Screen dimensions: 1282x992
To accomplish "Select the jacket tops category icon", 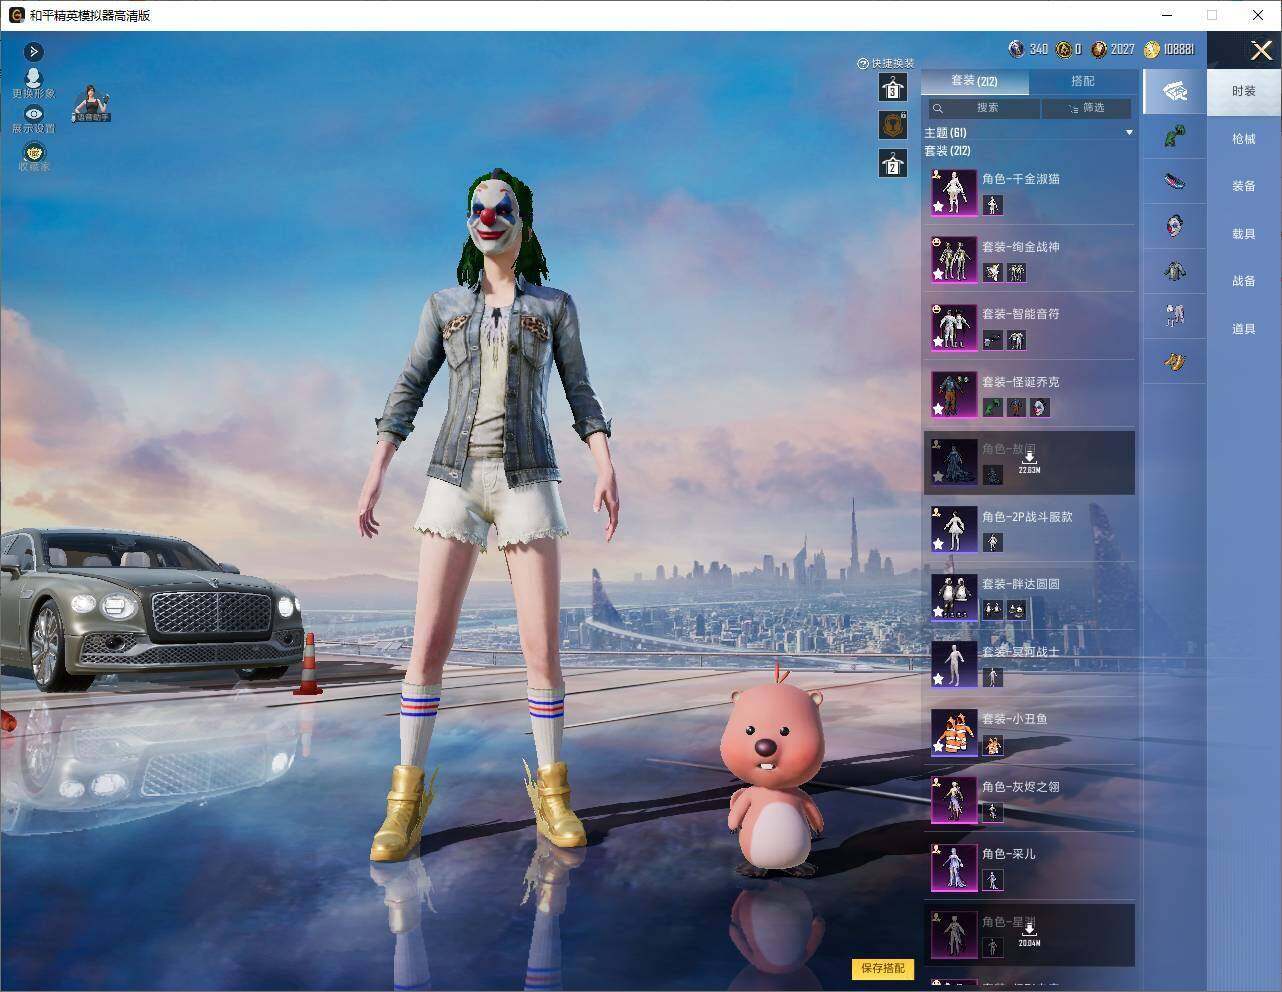I will [x=1174, y=270].
